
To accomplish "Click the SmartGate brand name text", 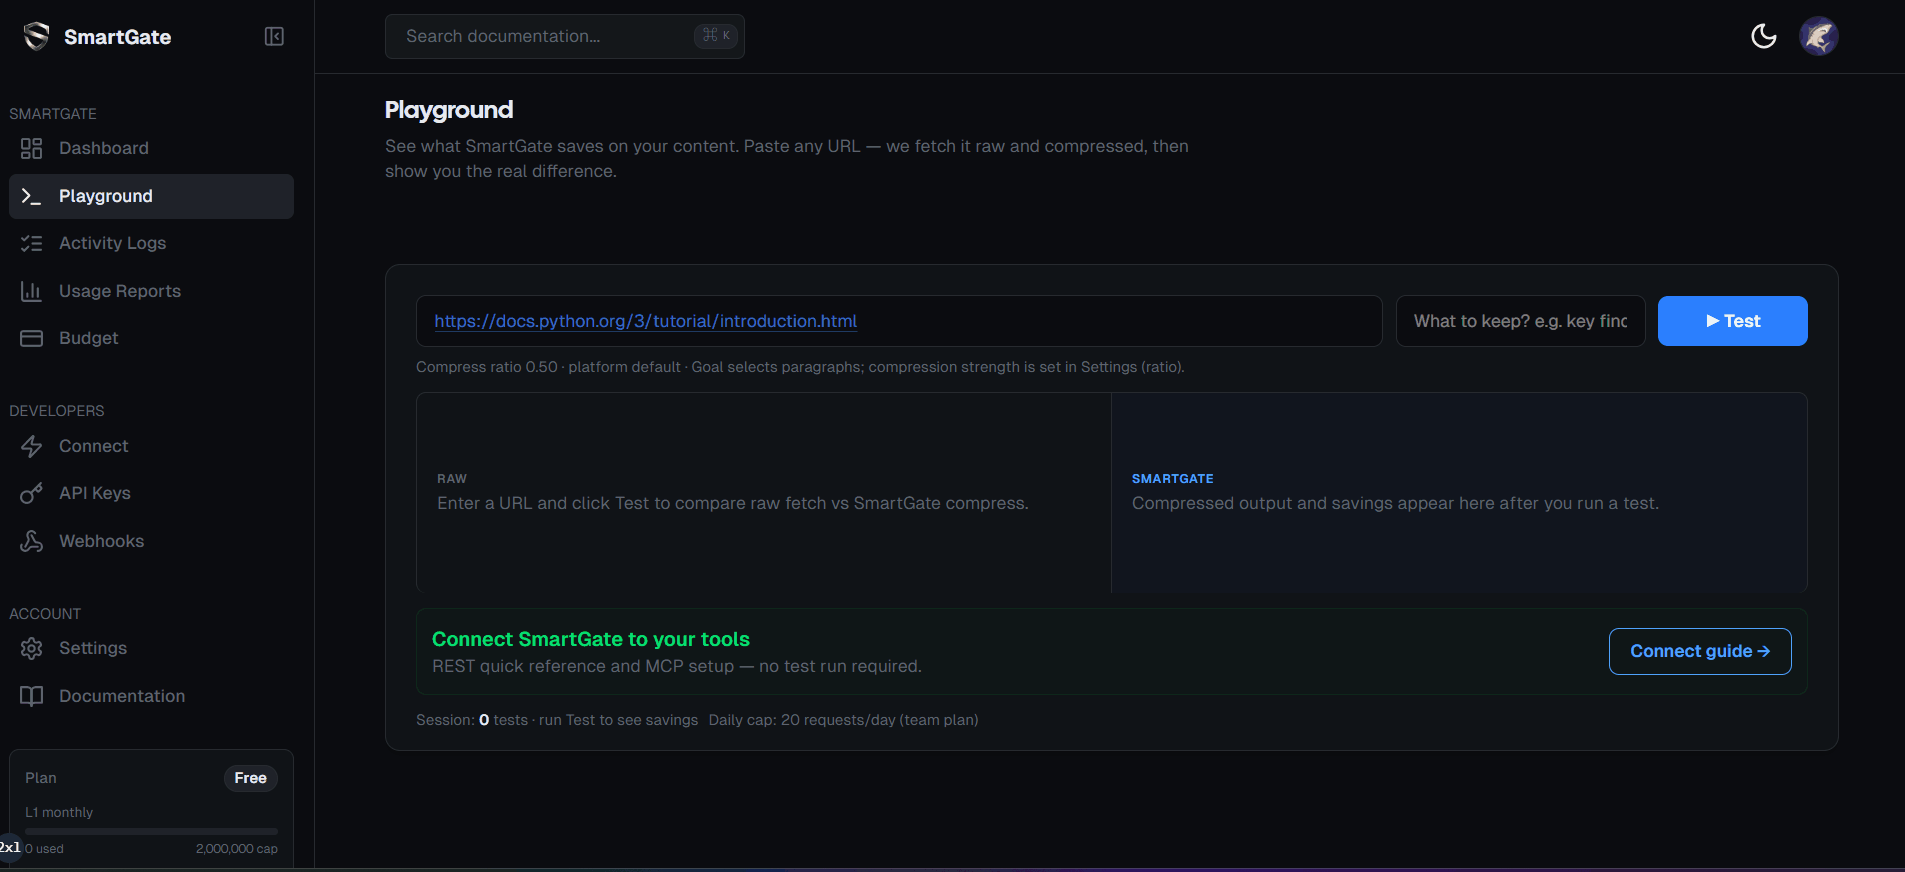I will tap(117, 37).
